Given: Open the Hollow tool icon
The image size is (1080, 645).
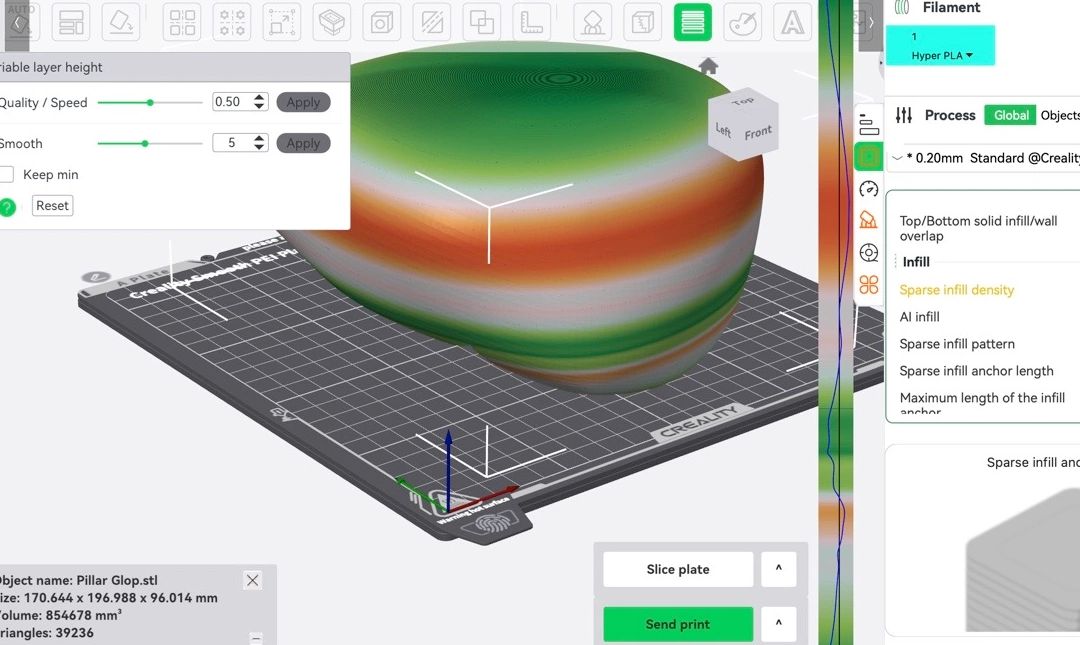Looking at the screenshot, I should 331,23.
